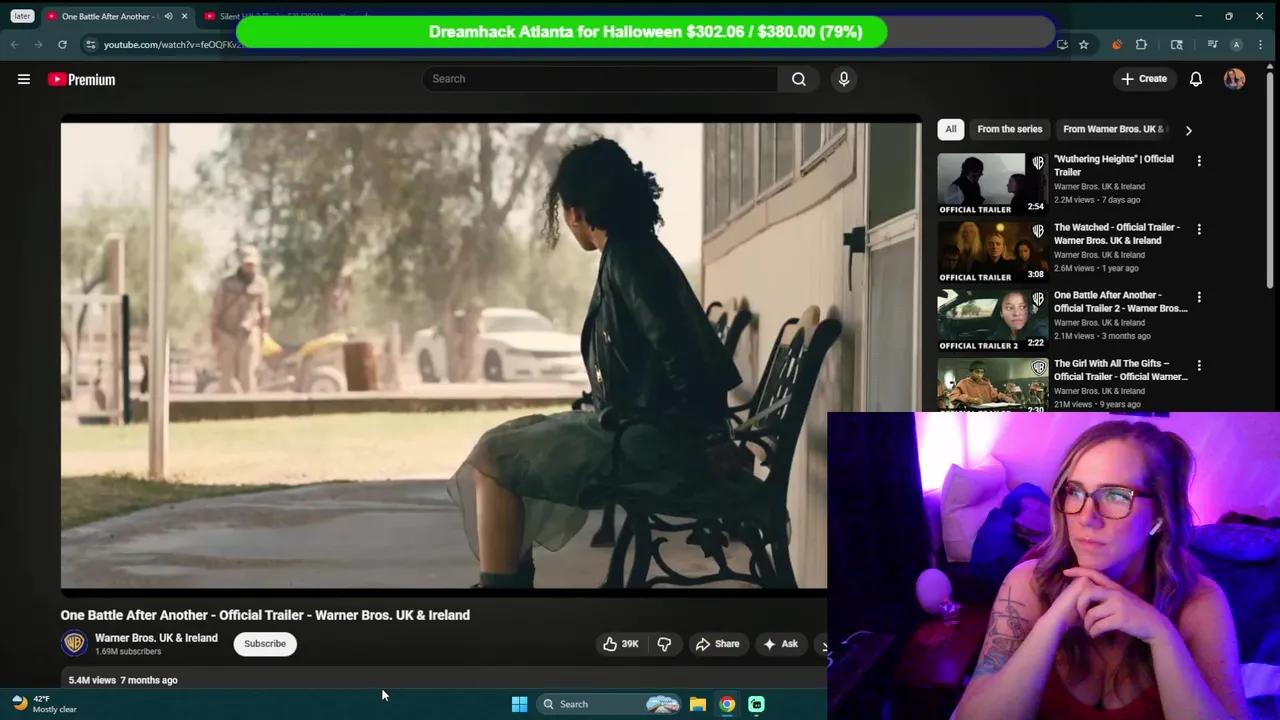Click the Chrome address bar URL
Viewport: 1280px width, 720px height.
tap(172, 44)
